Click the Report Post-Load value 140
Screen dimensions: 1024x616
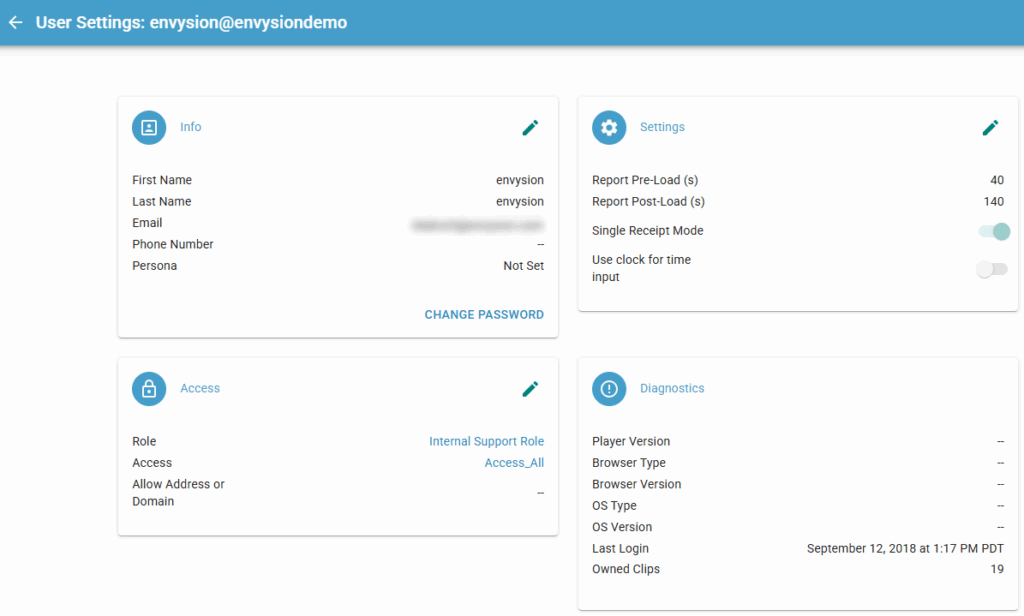pos(993,201)
